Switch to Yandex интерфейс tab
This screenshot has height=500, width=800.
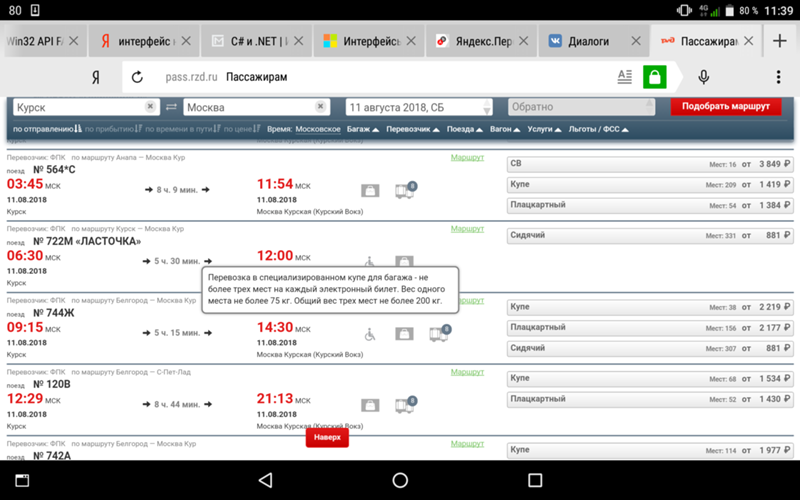[x=142, y=41]
